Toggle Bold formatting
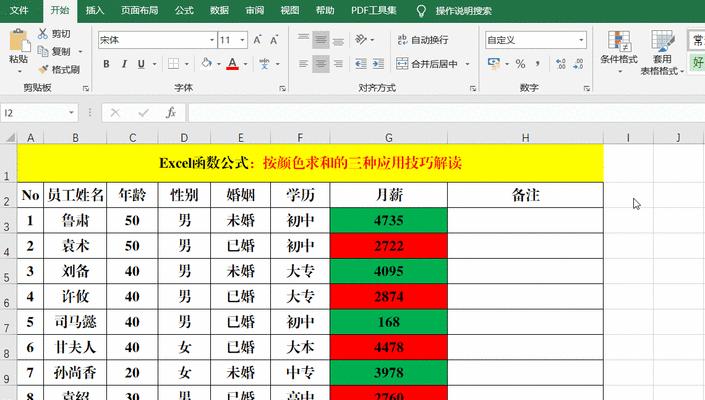Image resolution: width=705 pixels, height=400 pixels. click(106, 64)
